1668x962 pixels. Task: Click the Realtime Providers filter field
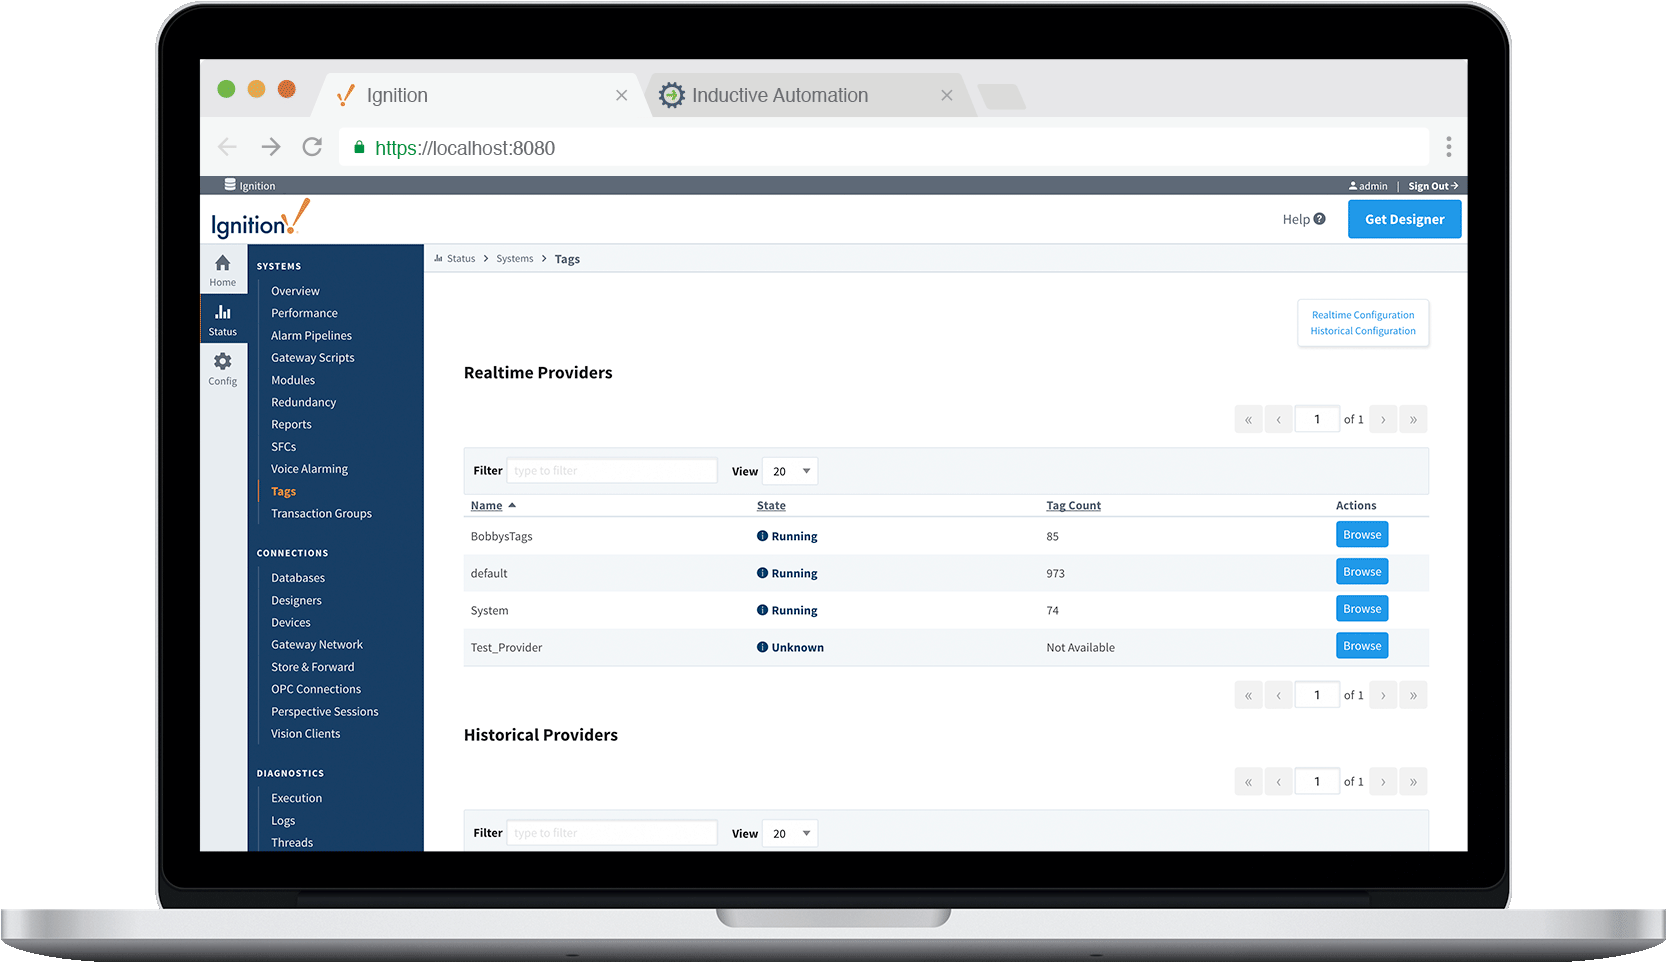(612, 471)
